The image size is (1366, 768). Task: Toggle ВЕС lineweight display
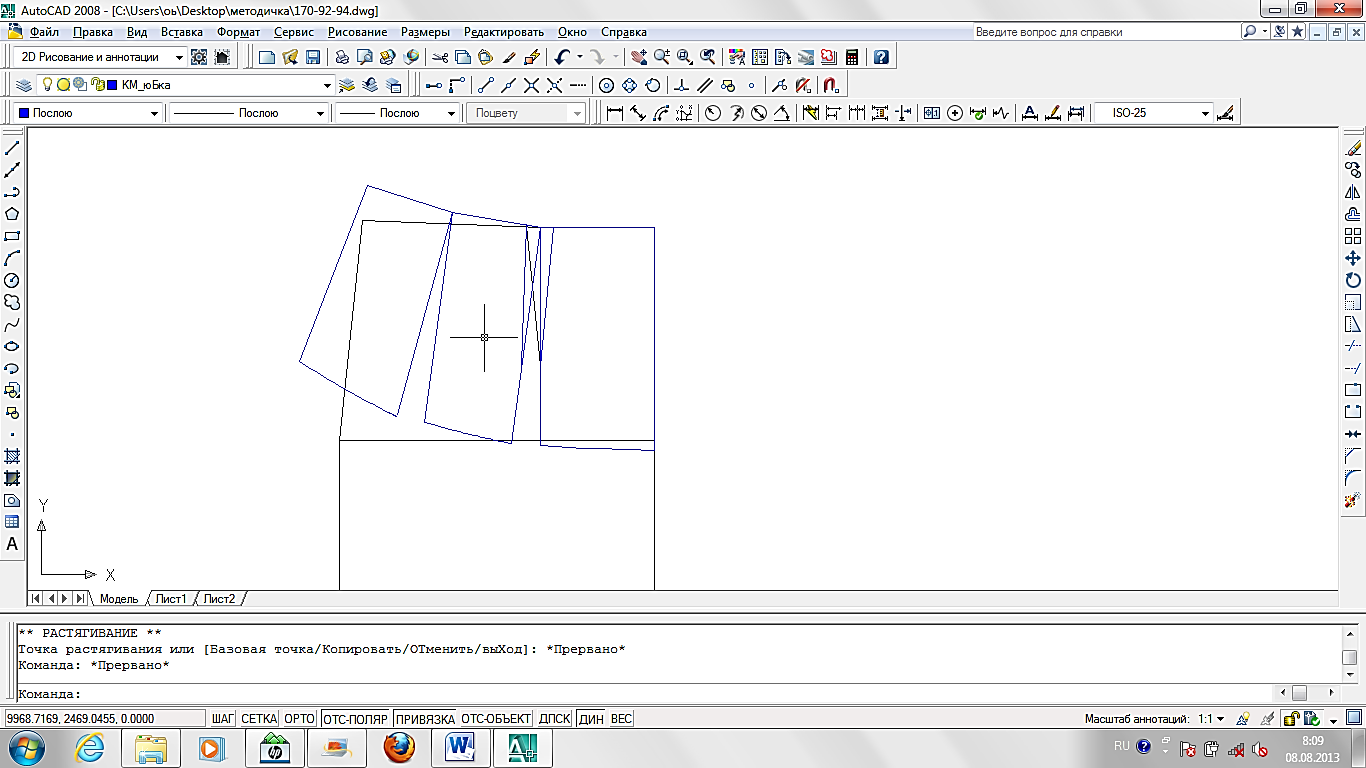pyautogui.click(x=621, y=719)
